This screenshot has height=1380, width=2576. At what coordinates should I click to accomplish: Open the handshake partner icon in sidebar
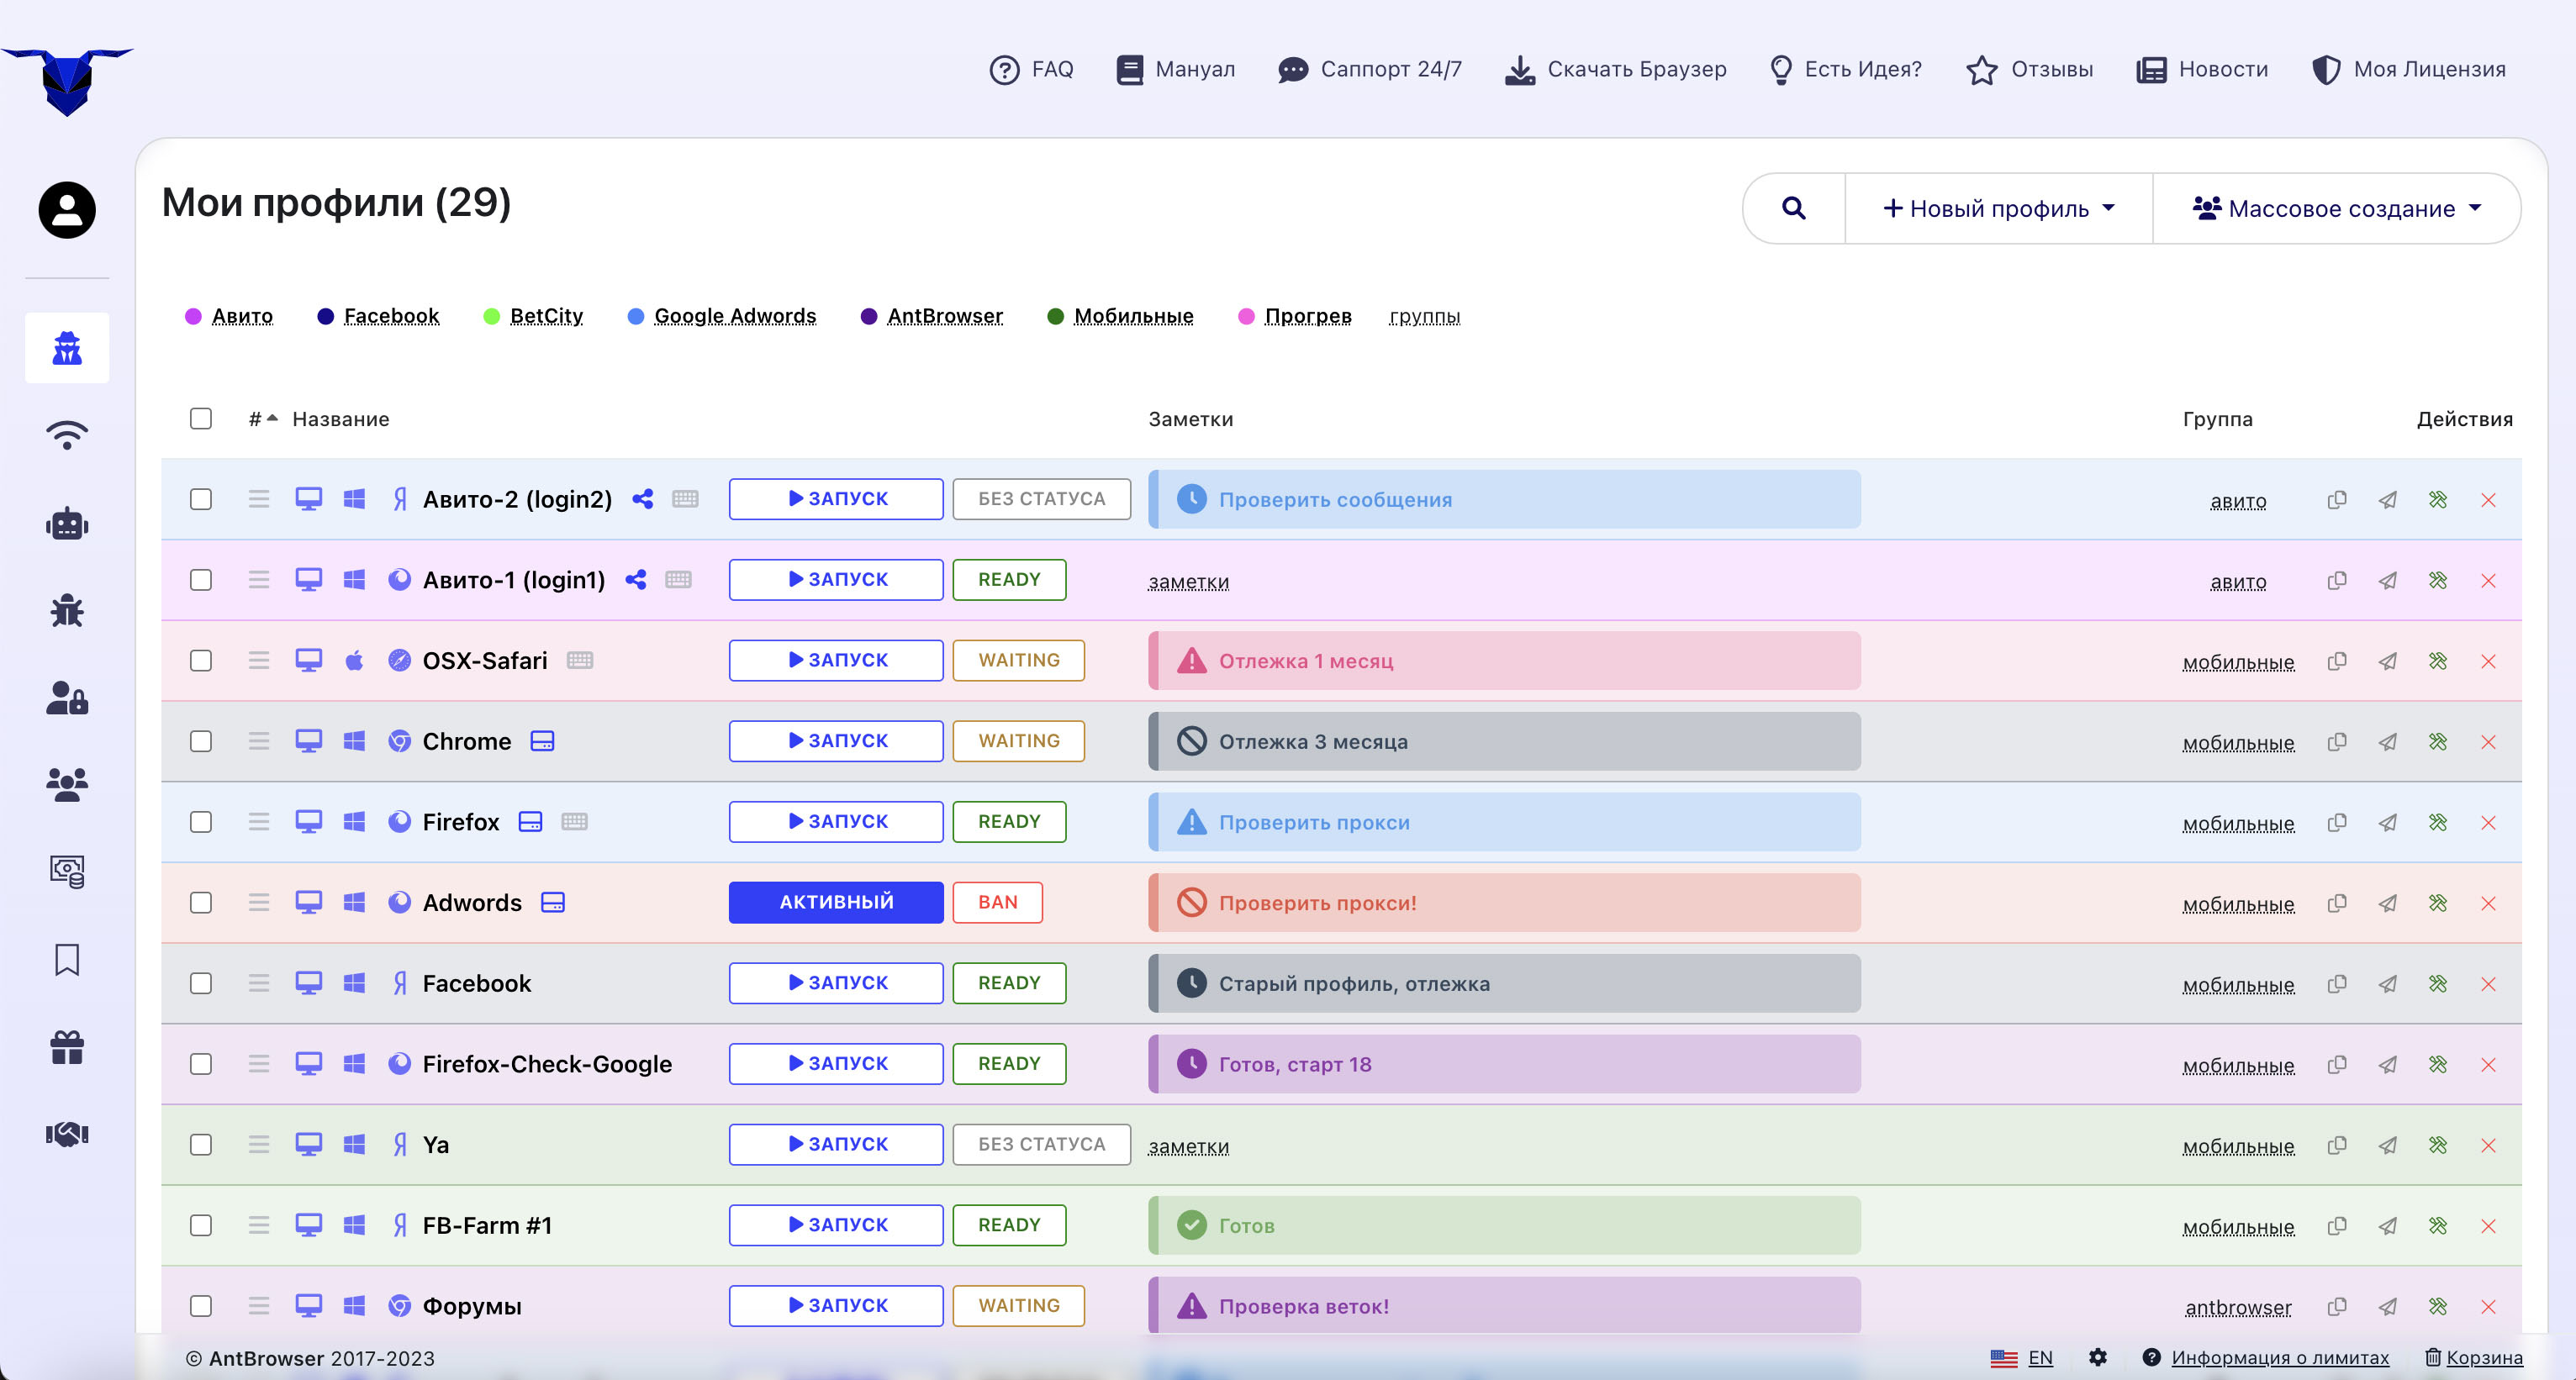pos(67,1134)
